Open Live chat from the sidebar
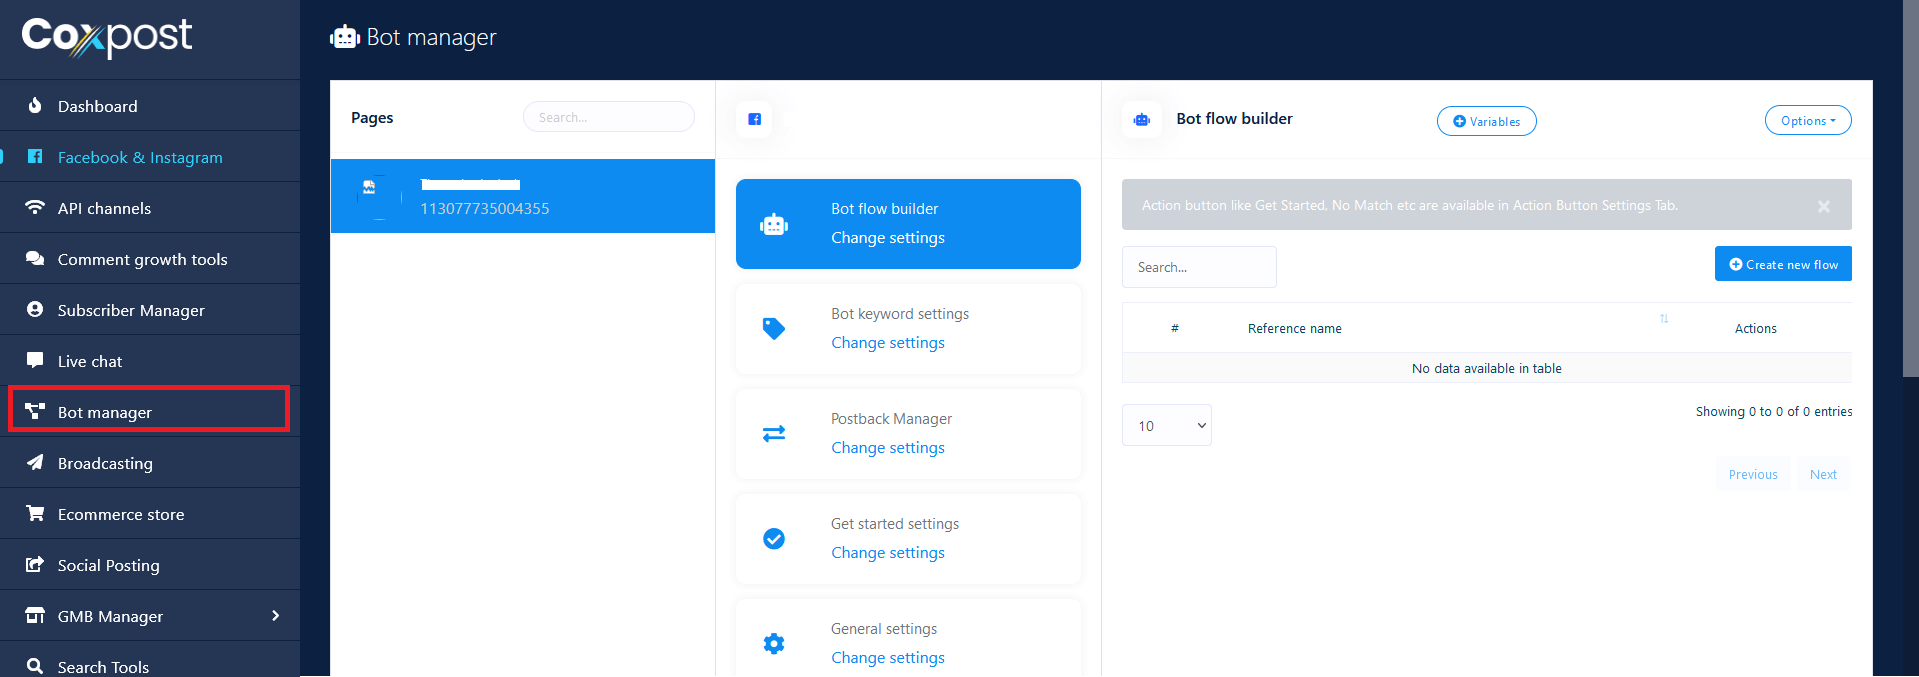Screen dimensions: 1919x677 [x=90, y=361]
